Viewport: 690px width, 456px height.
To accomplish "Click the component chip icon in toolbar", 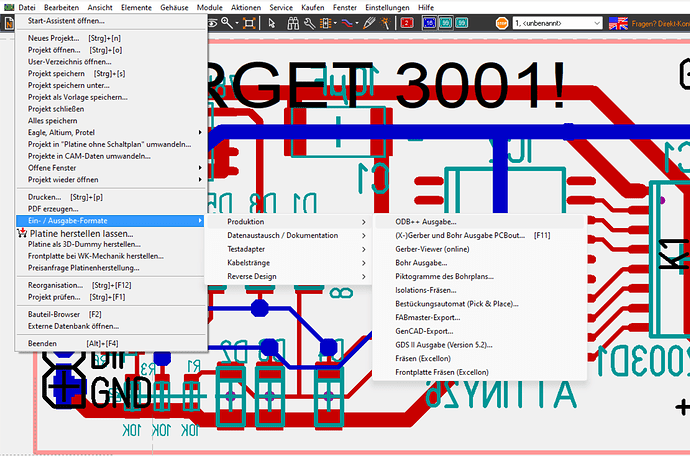I will 326,23.
